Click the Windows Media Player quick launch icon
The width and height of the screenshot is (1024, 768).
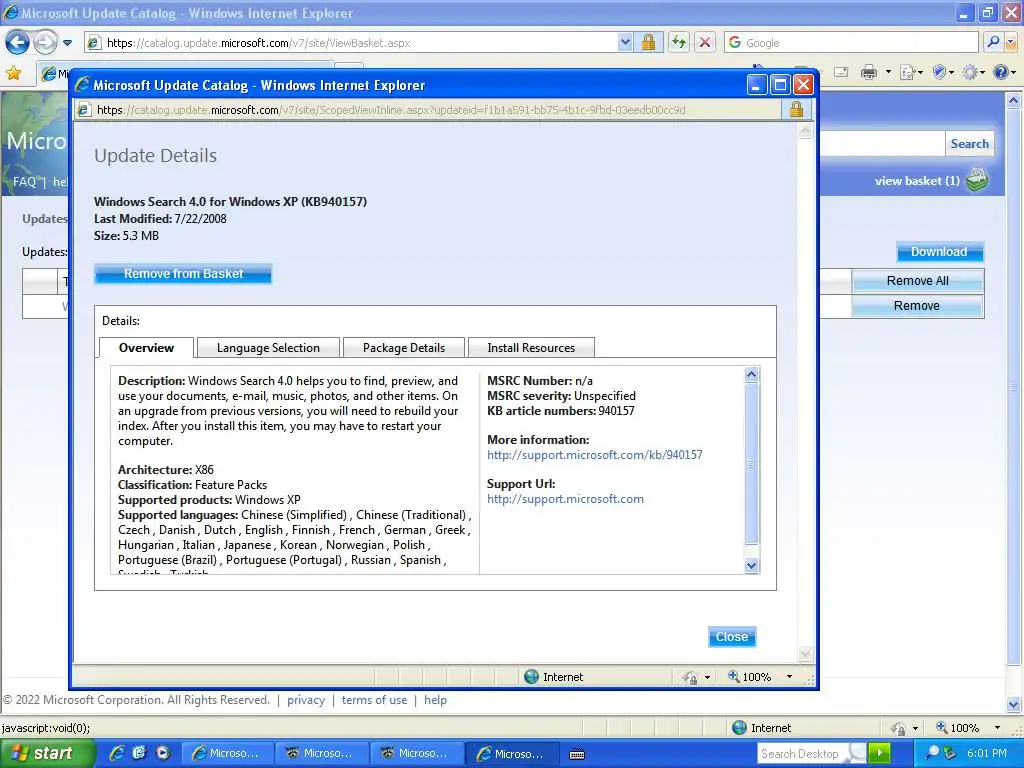[163, 753]
